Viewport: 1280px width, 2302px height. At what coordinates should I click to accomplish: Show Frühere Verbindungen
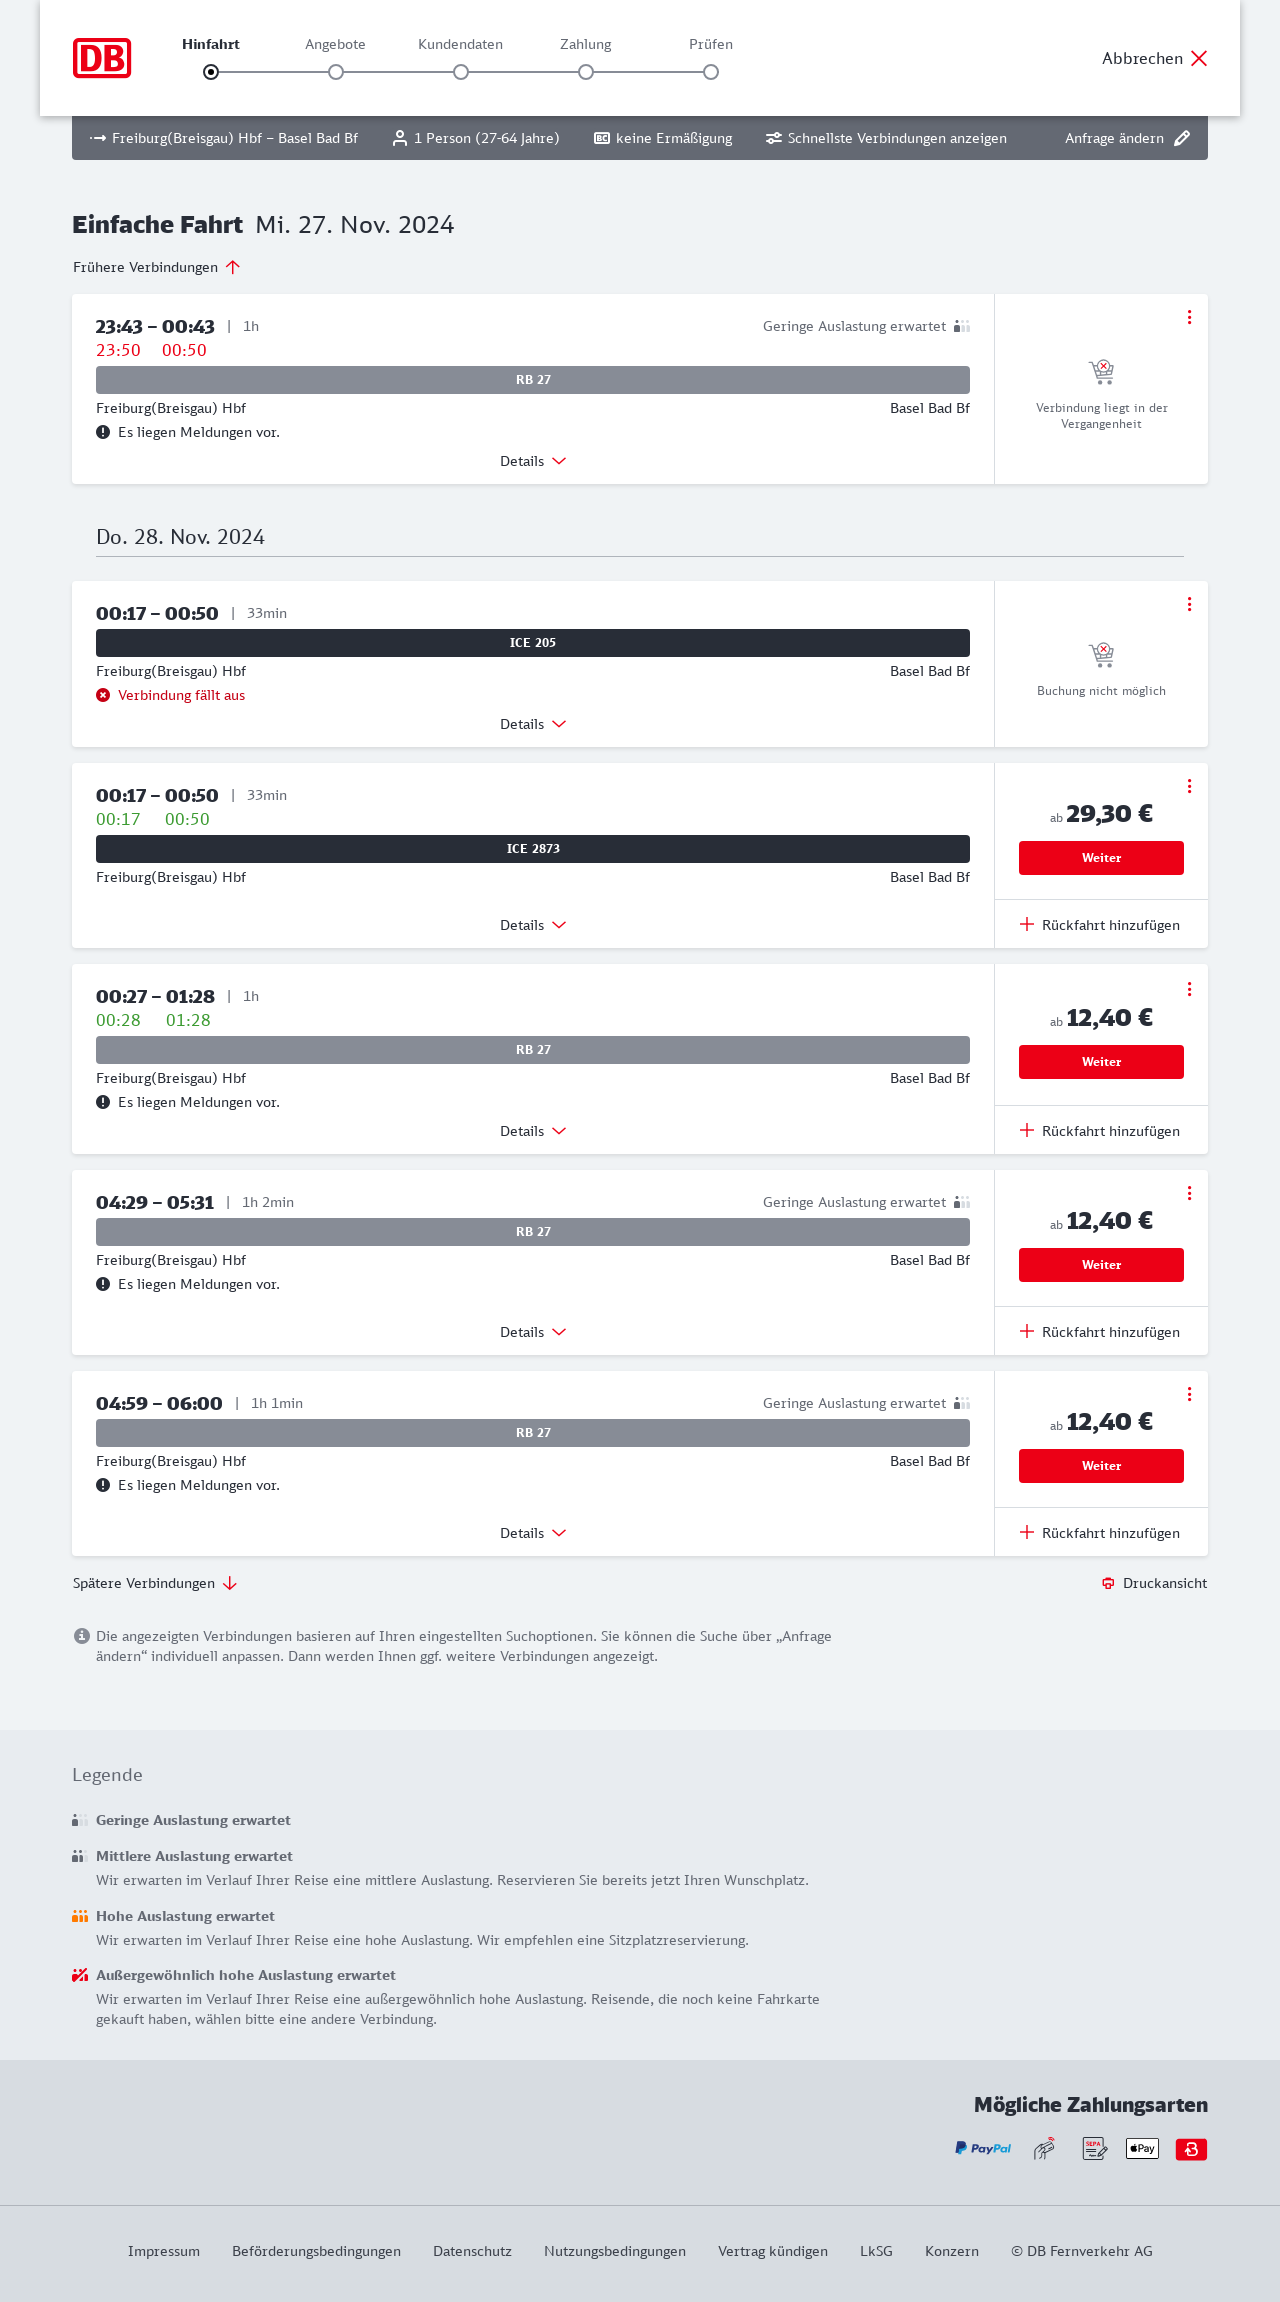coord(156,267)
